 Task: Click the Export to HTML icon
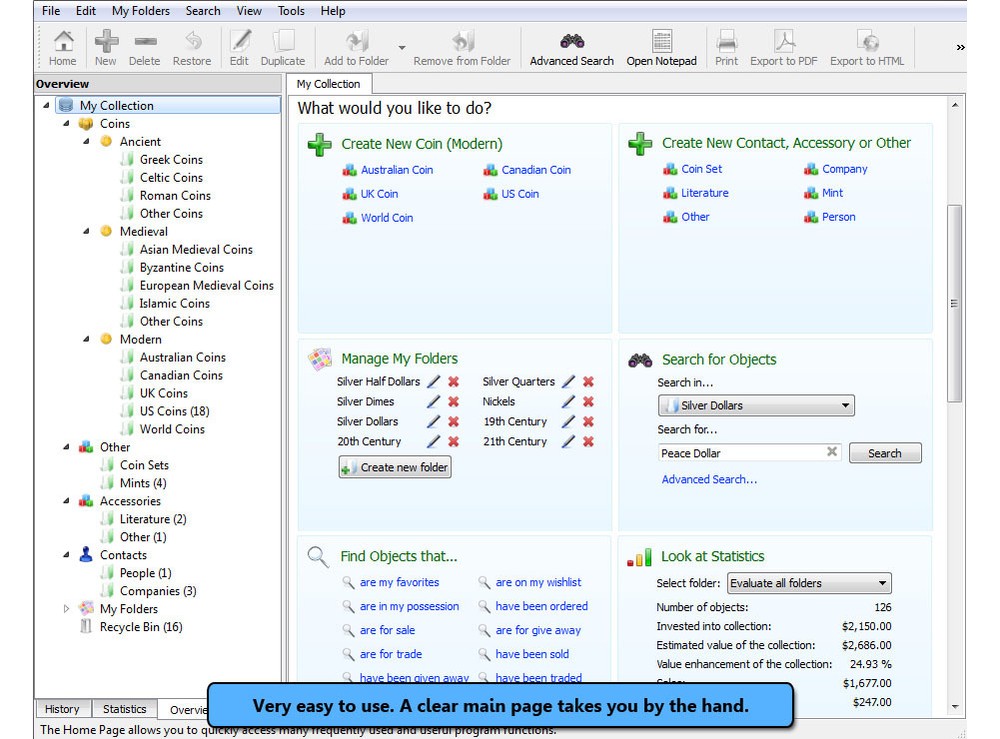866,47
